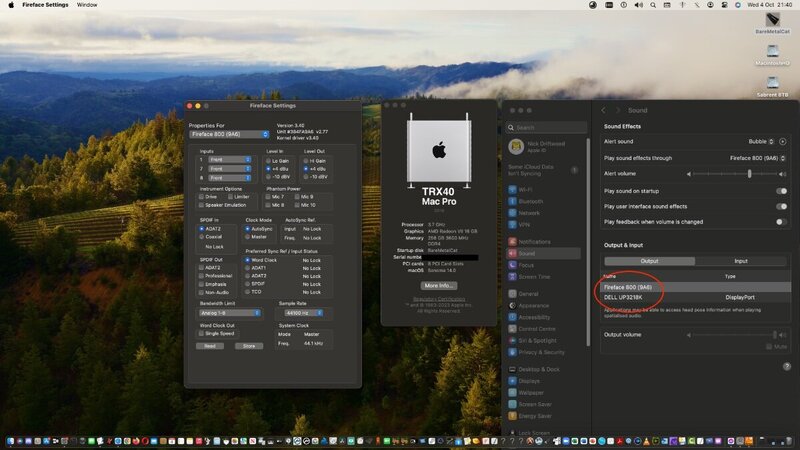The height and width of the screenshot is (450, 800).
Task: Toggle Play feedback when volume is changed
Action: tap(781, 221)
